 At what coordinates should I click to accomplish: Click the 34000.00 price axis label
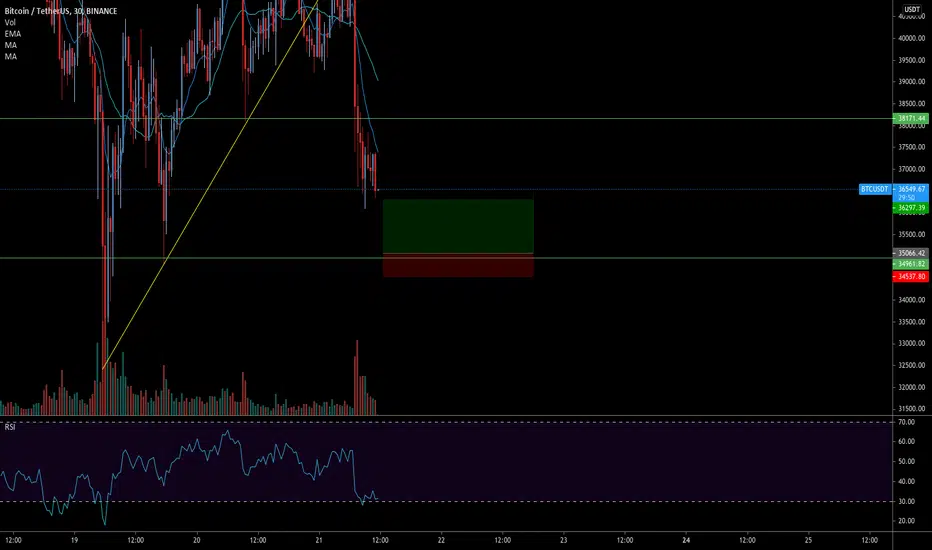click(912, 300)
